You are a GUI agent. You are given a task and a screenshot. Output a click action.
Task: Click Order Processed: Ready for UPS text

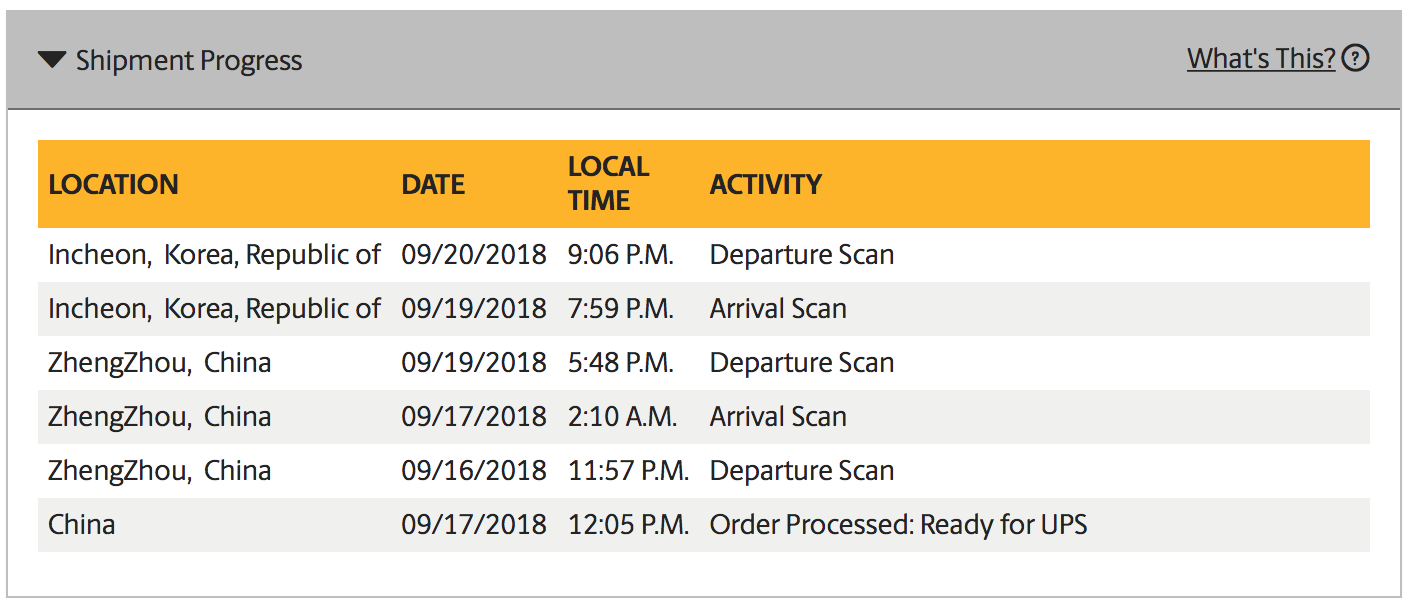point(898,524)
